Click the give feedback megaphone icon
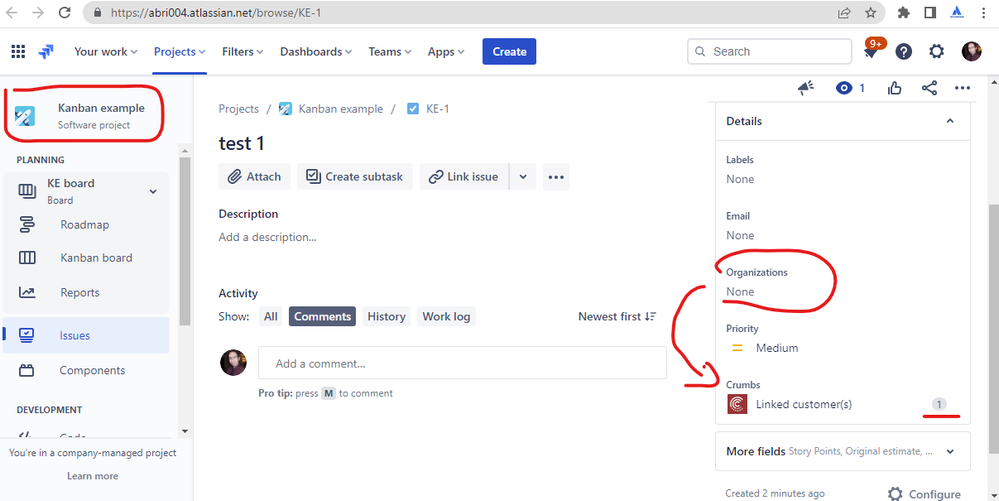999x501 pixels. pos(806,88)
